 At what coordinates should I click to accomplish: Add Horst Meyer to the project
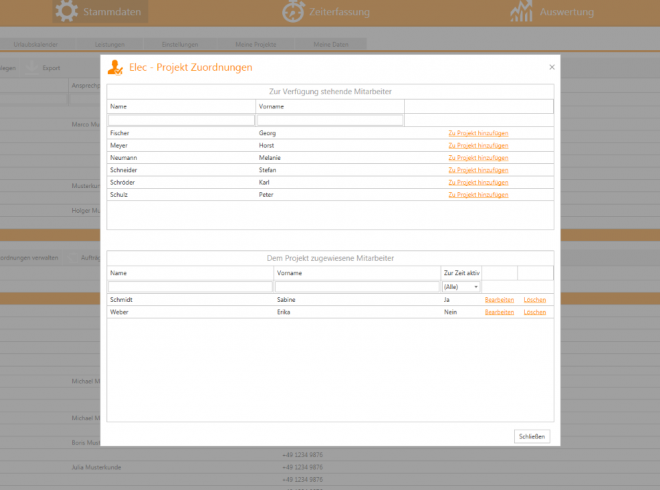tap(478, 145)
